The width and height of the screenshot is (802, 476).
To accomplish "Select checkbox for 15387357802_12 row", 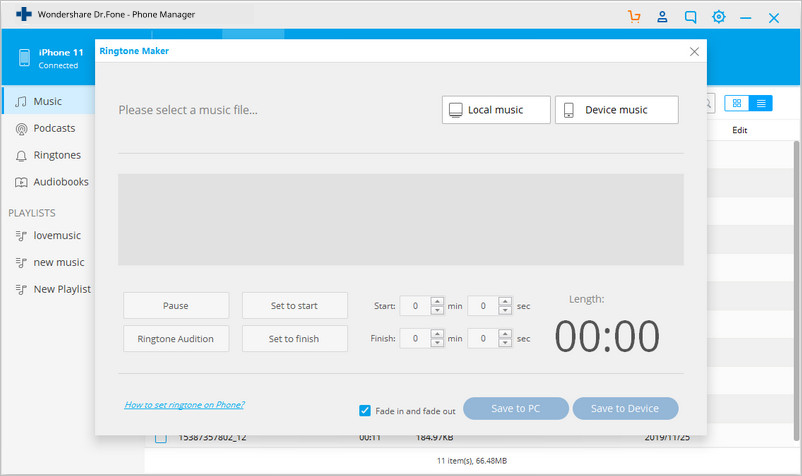I will point(161,438).
